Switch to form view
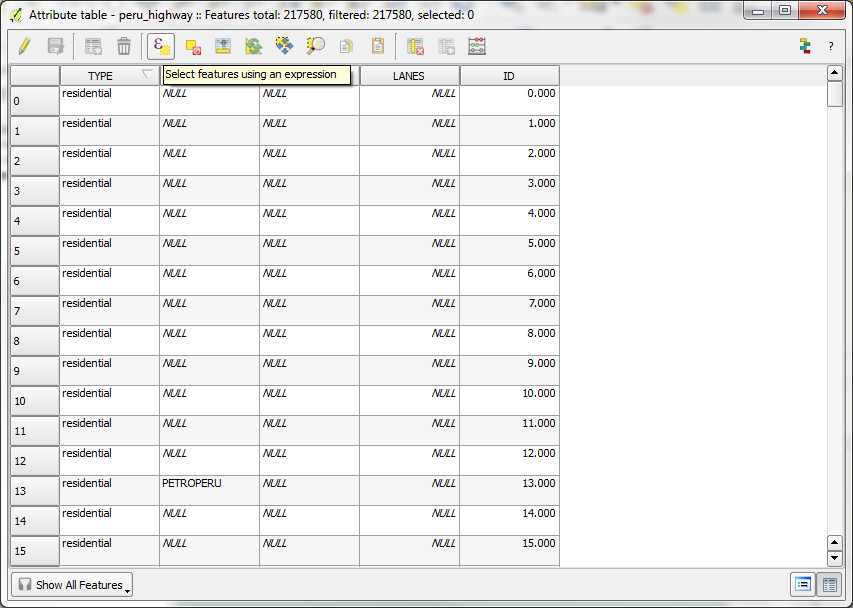This screenshot has height=608, width=853. [x=803, y=585]
